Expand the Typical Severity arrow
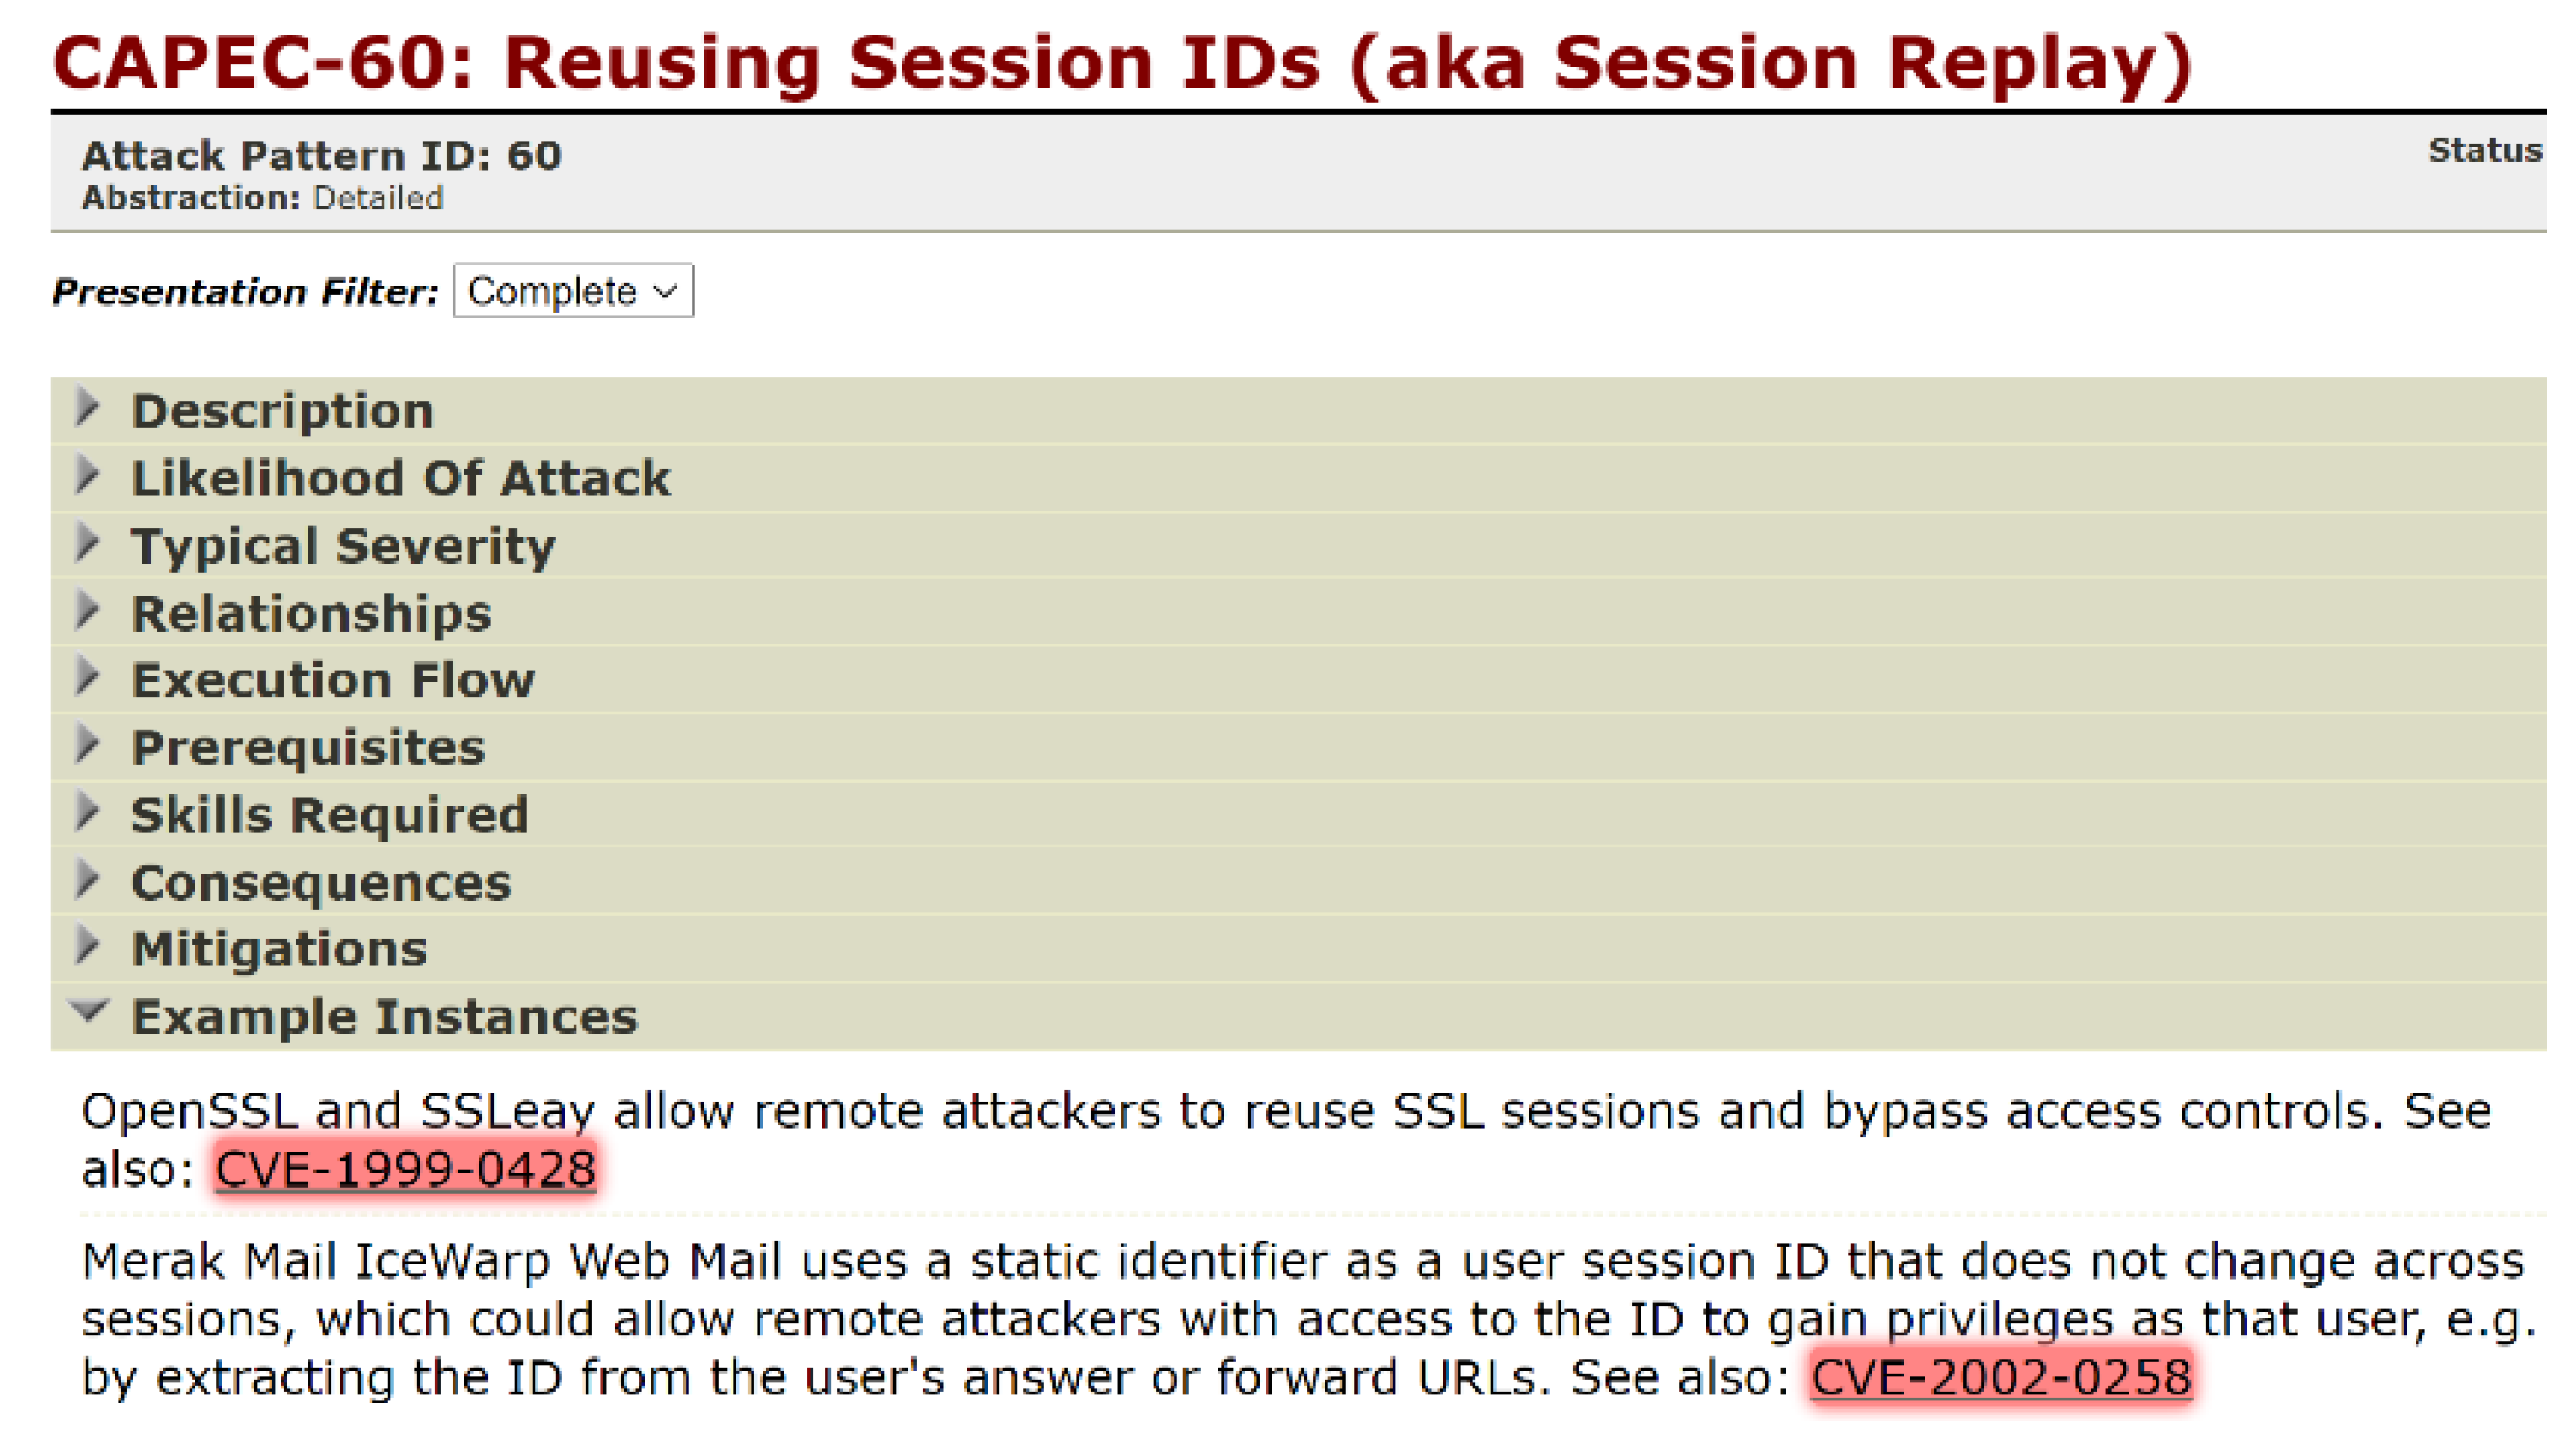The height and width of the screenshot is (1454, 2576). [88, 543]
